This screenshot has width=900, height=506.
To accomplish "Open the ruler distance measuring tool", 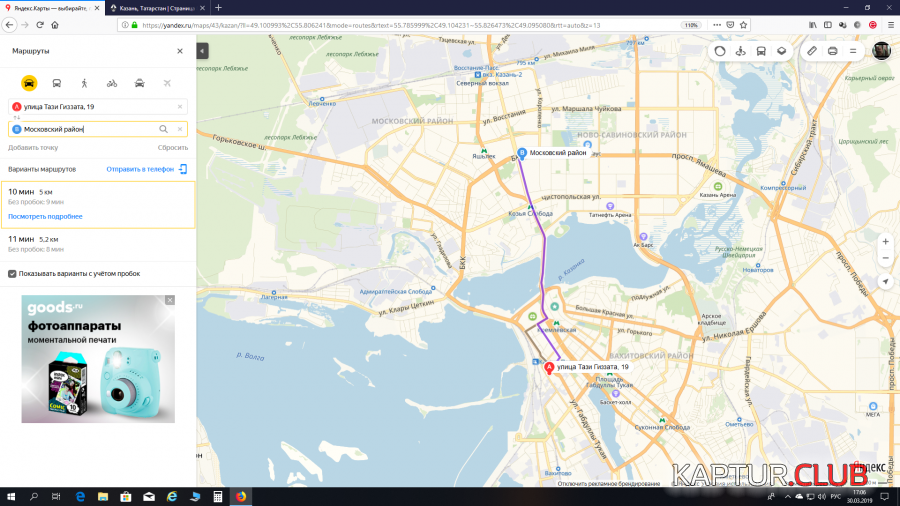I will pyautogui.click(x=812, y=51).
